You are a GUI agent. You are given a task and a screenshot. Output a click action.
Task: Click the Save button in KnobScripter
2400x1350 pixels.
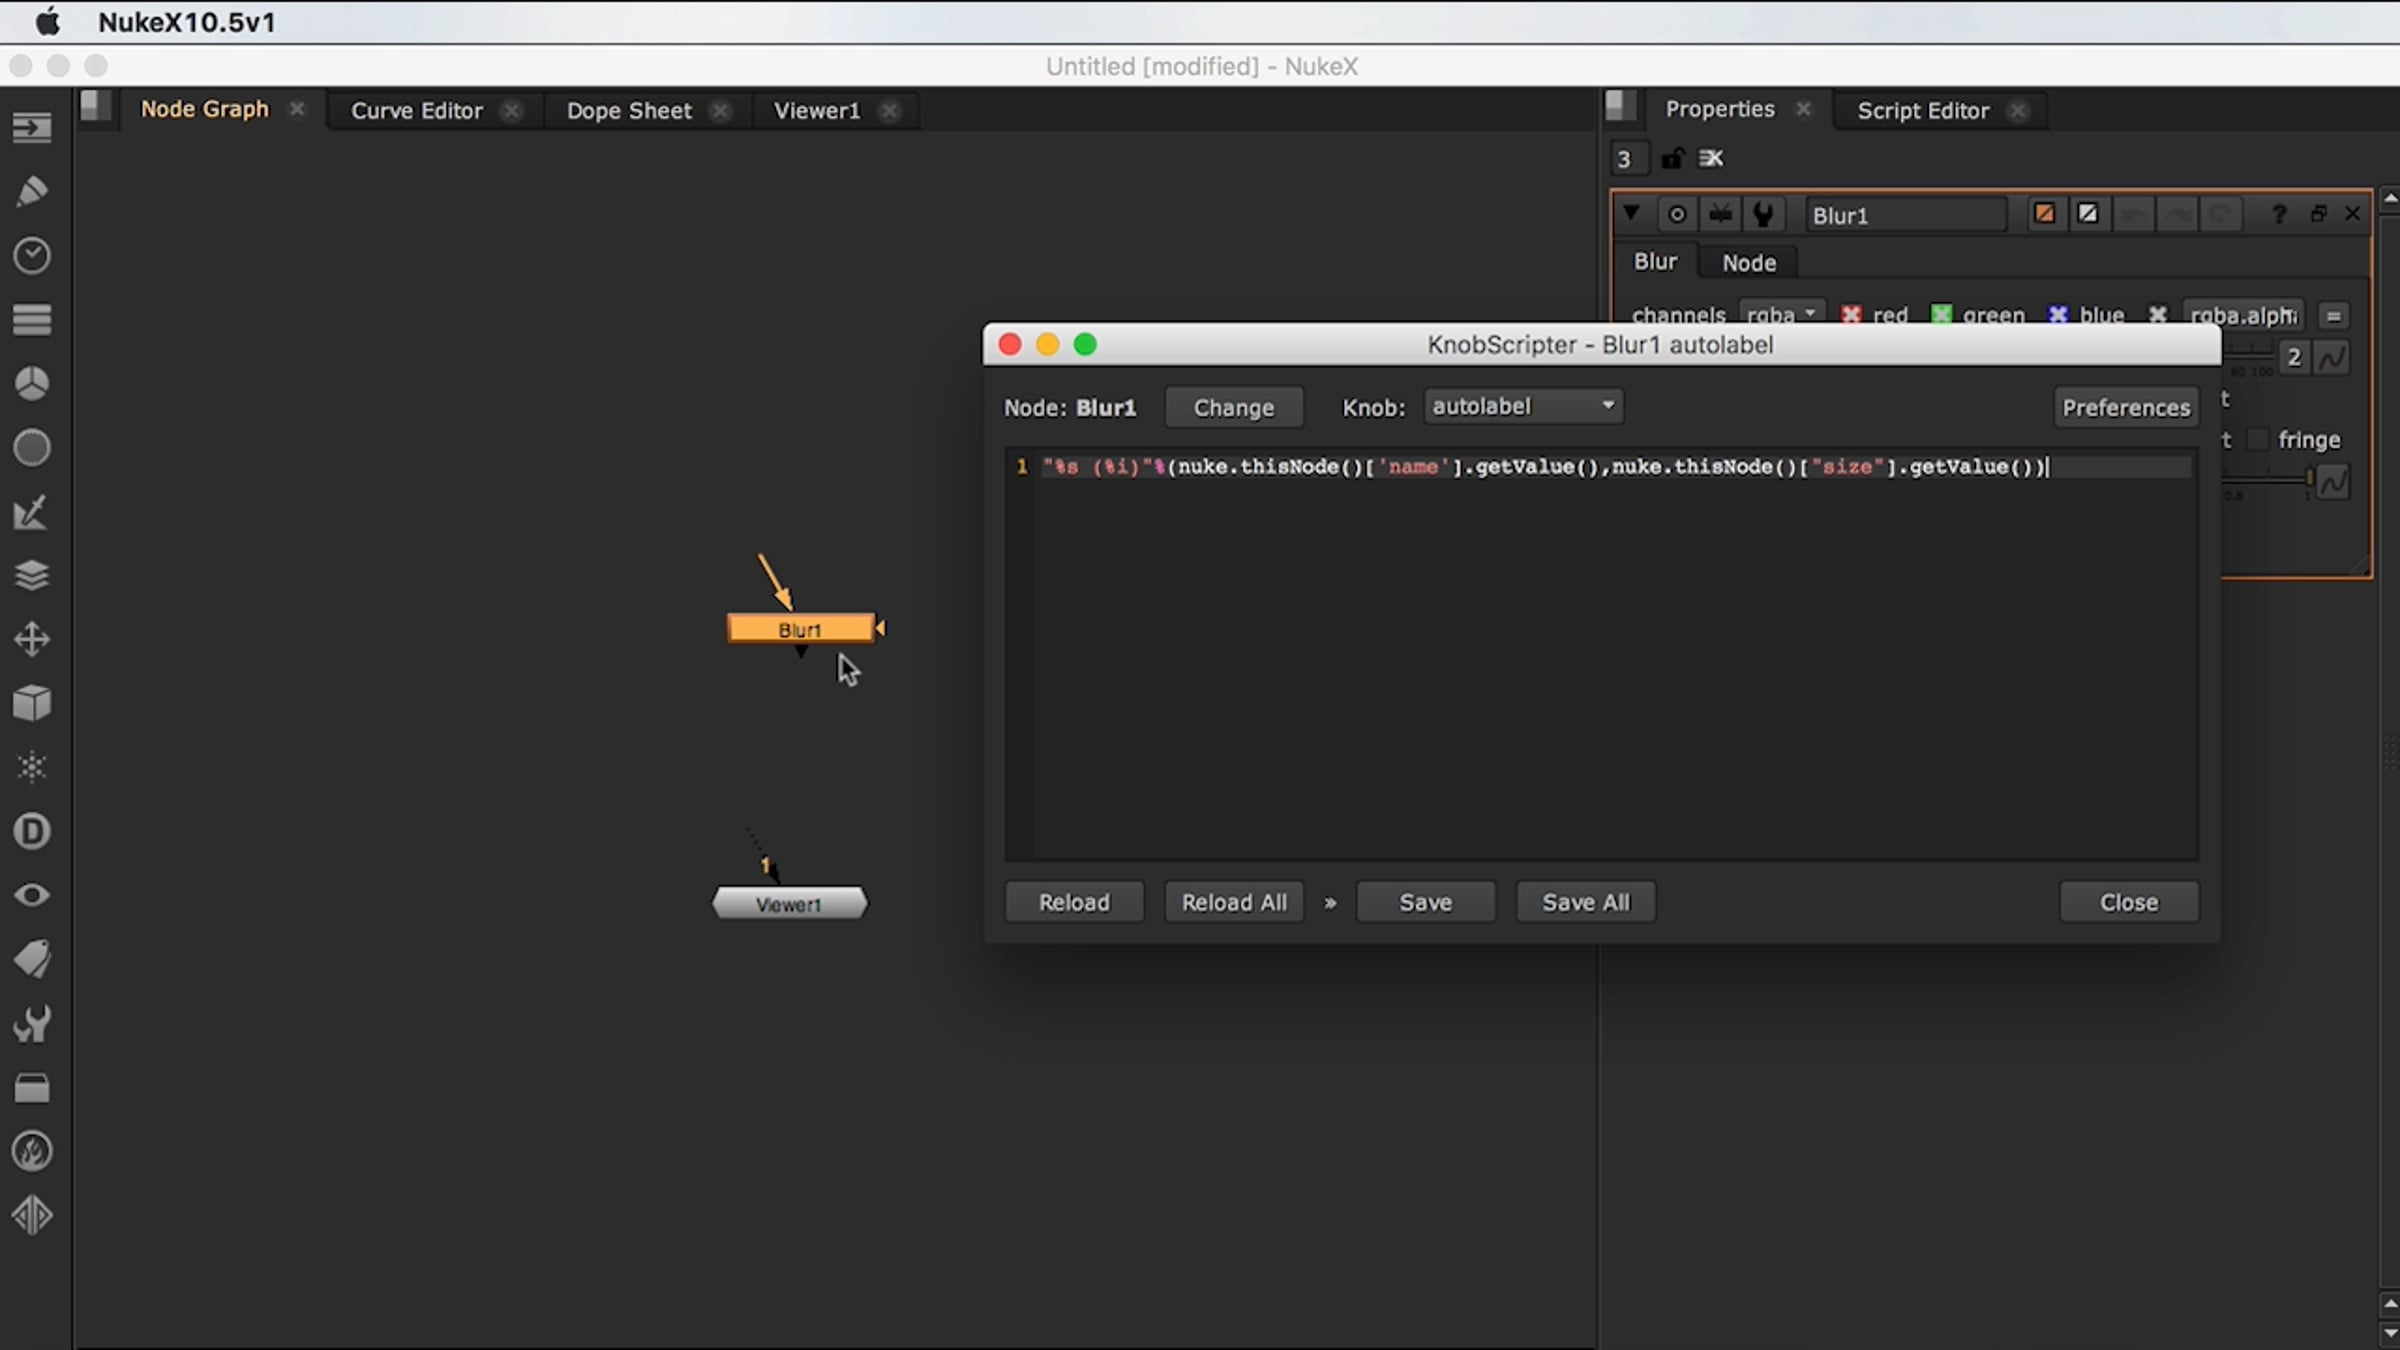(1426, 902)
